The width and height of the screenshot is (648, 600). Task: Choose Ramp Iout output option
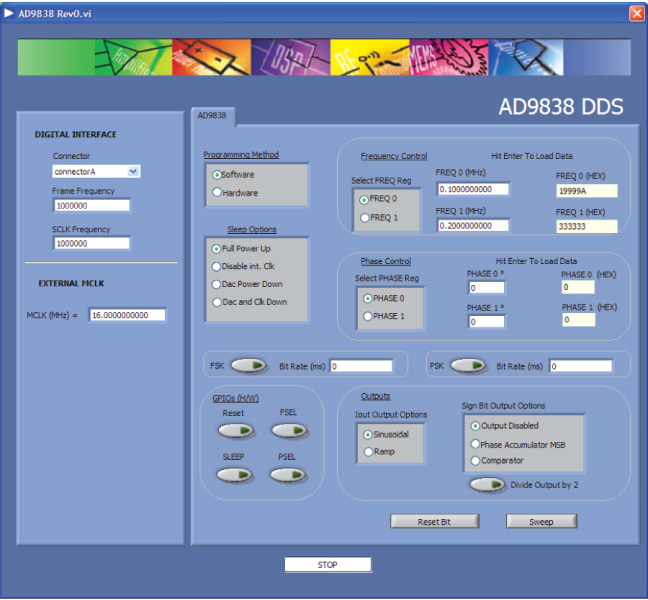[368, 452]
